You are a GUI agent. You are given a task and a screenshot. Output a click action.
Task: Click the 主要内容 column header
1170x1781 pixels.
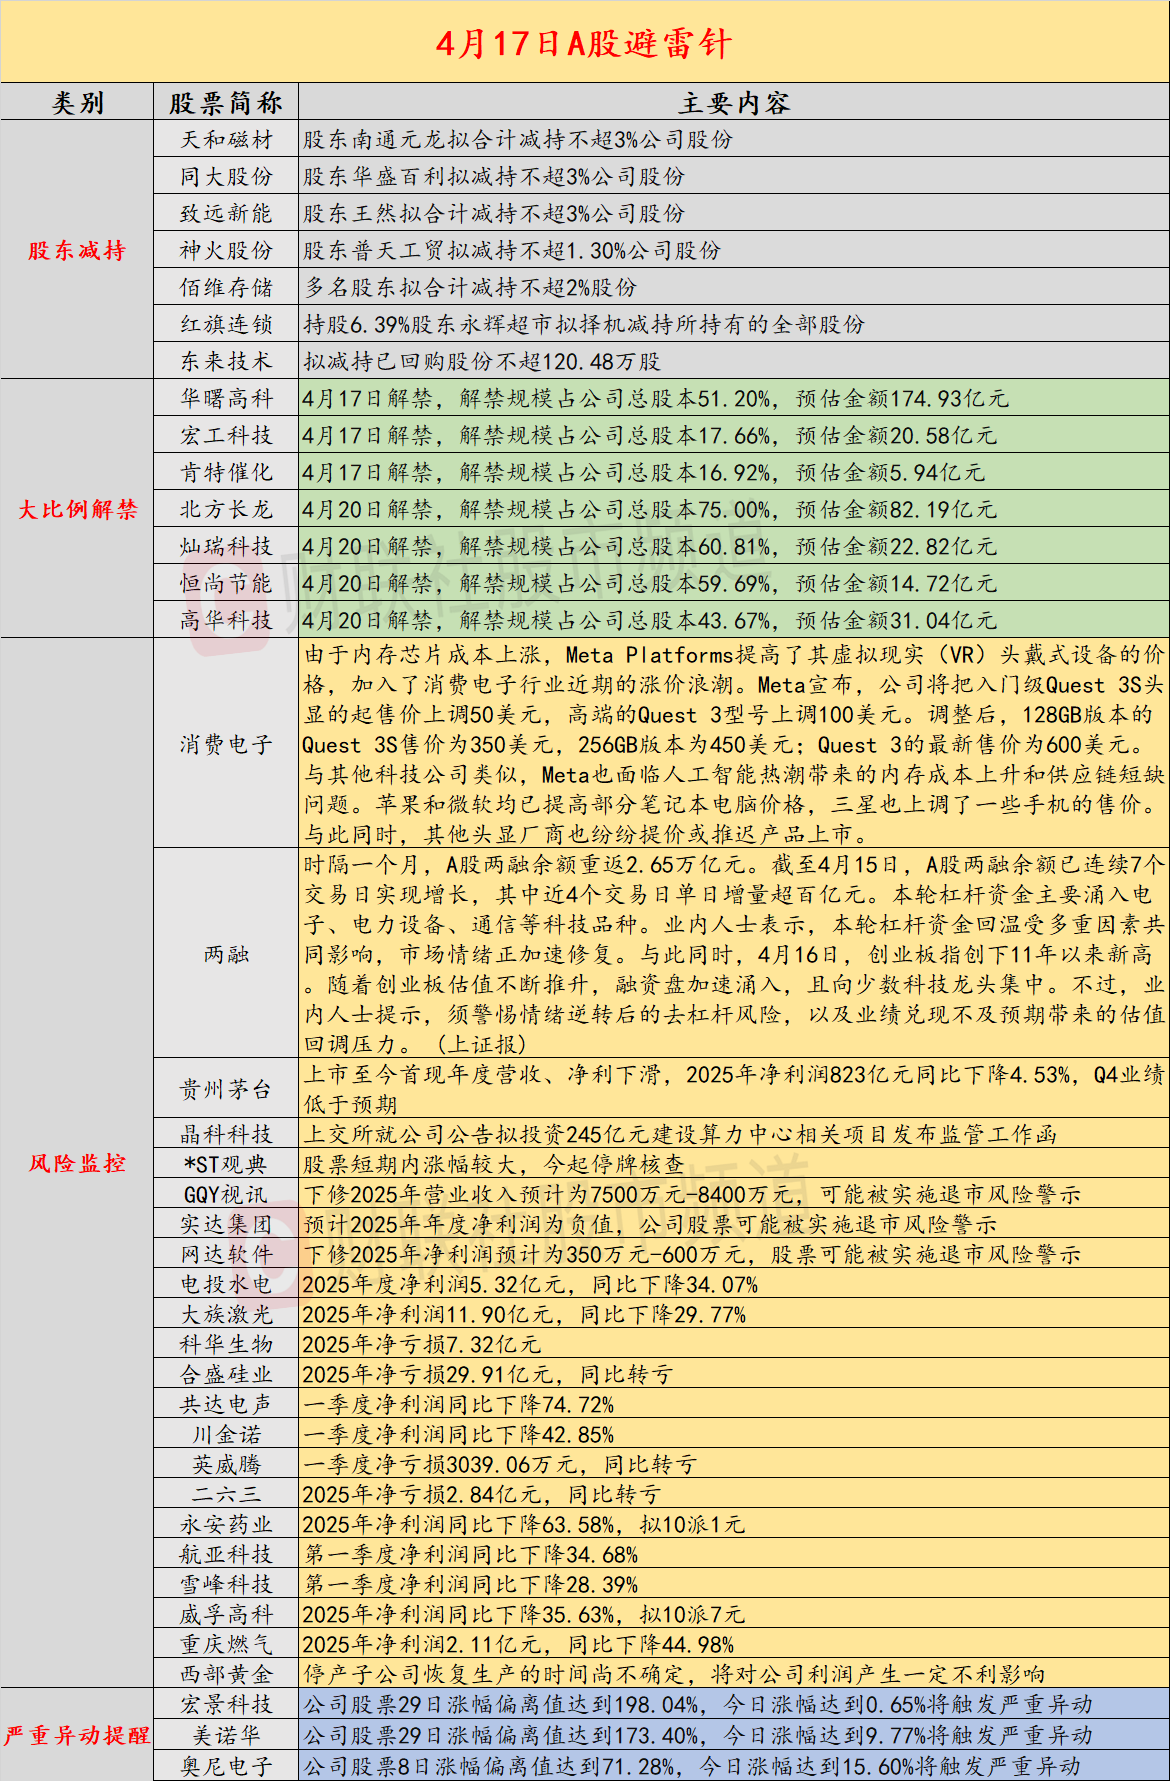(733, 103)
